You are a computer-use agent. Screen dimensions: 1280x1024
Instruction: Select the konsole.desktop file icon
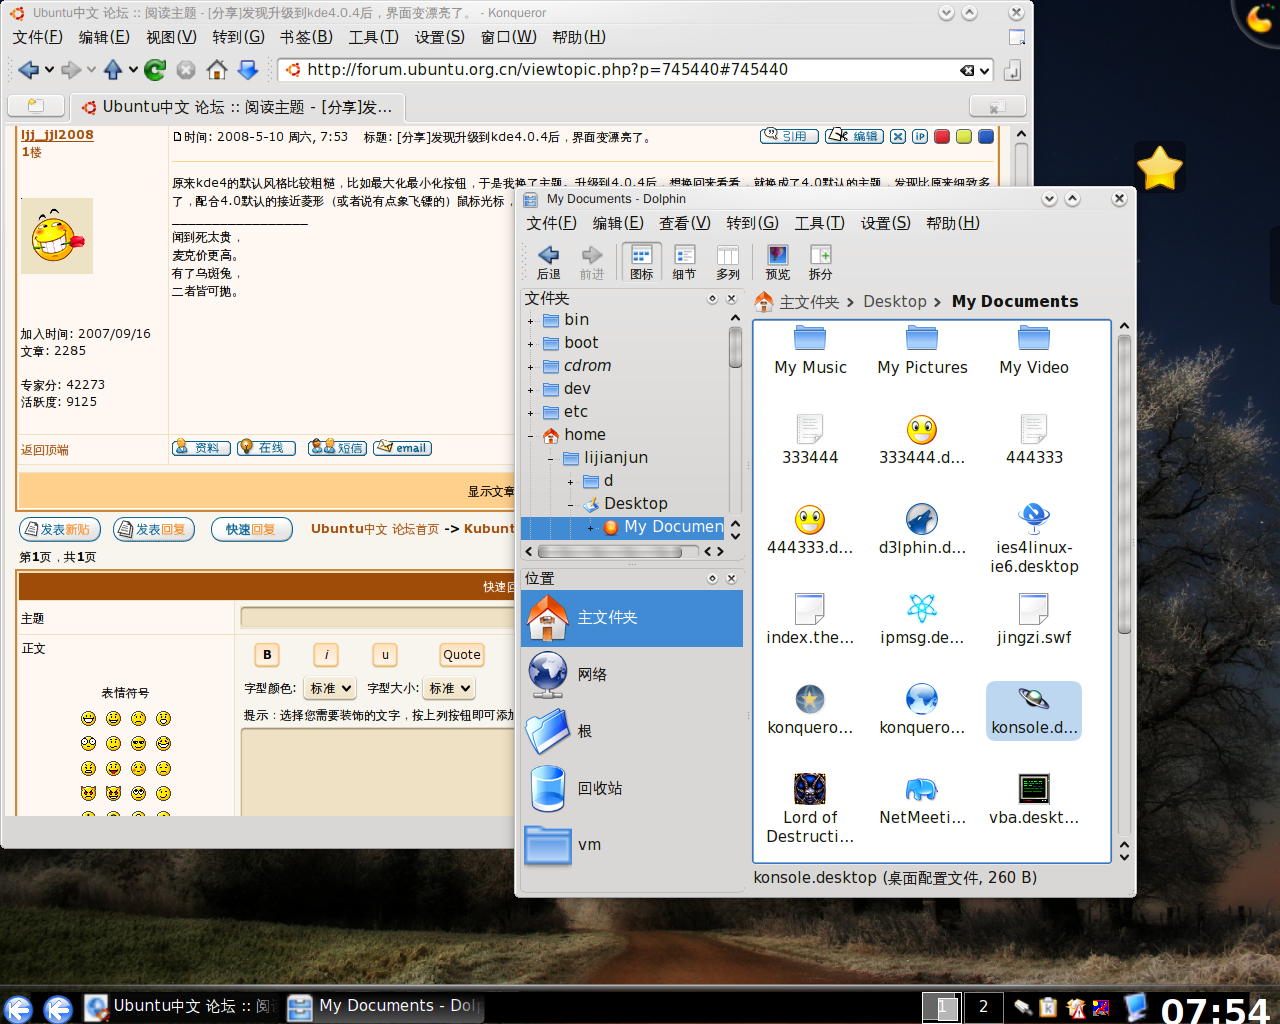point(1034,710)
